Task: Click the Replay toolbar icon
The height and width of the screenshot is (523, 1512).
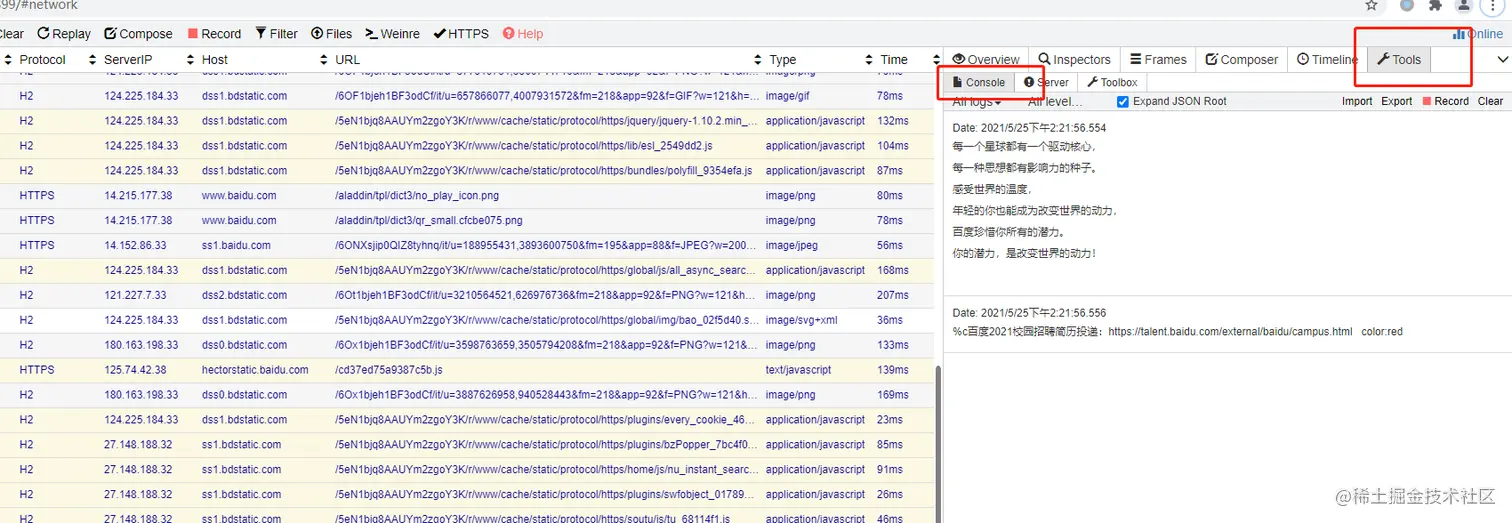Action: point(65,34)
